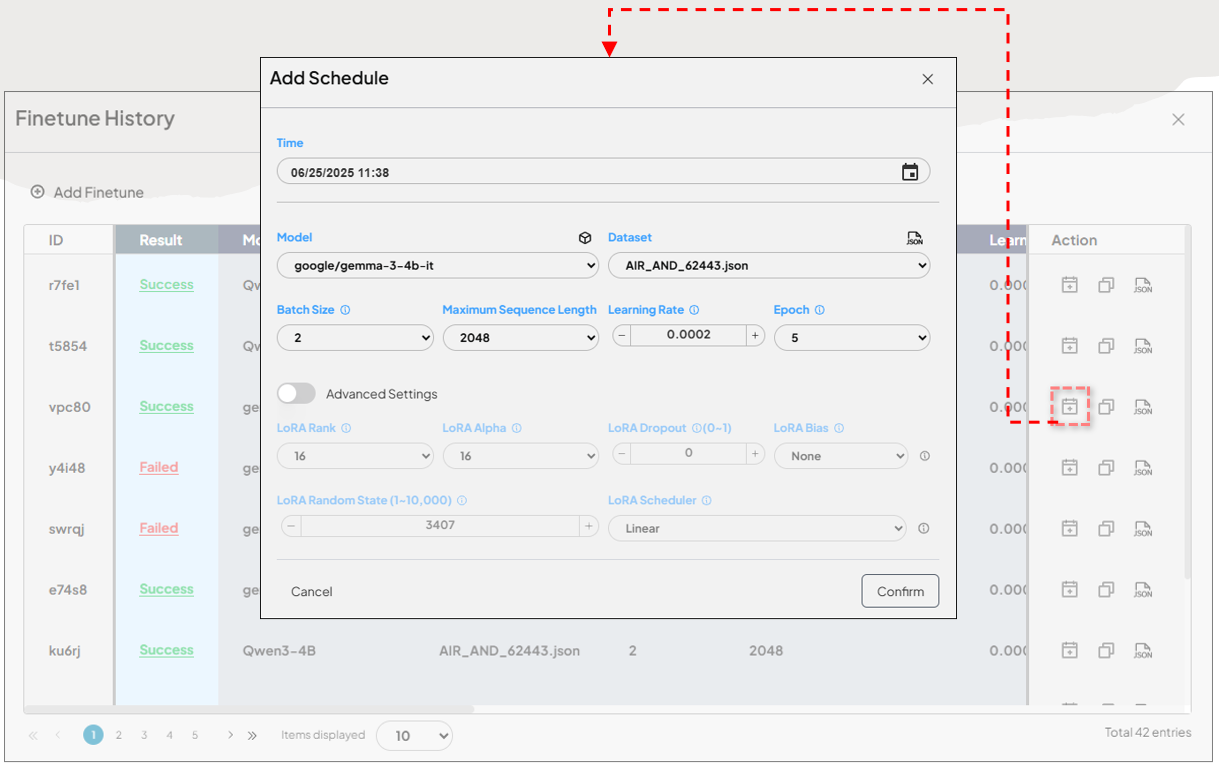The image size is (1219, 766).
Task: Enable the Advanced Settings toggle
Action: 296,394
